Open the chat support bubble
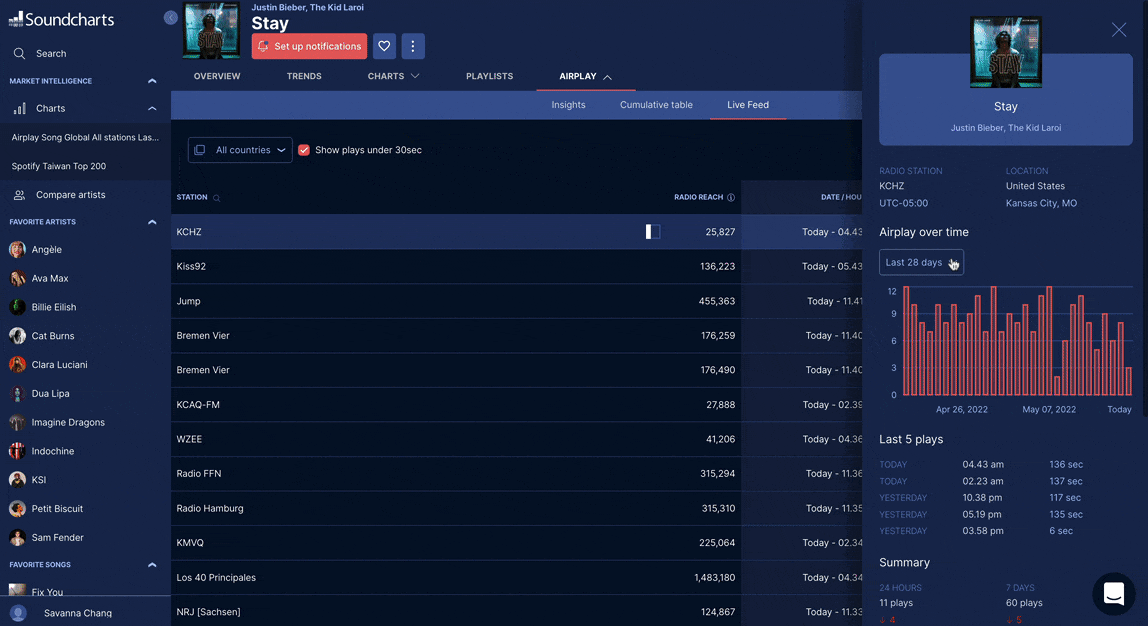The image size is (1148, 626). (1113, 594)
